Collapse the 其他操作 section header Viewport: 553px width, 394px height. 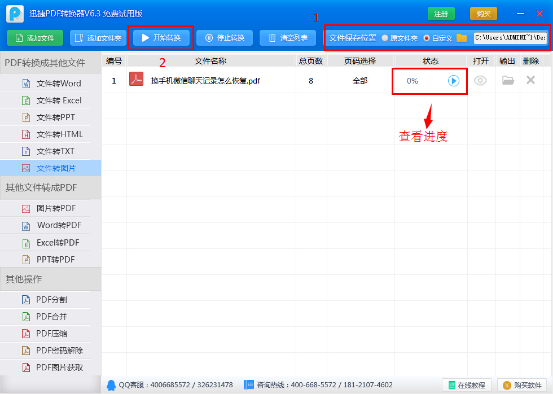(x=50, y=279)
